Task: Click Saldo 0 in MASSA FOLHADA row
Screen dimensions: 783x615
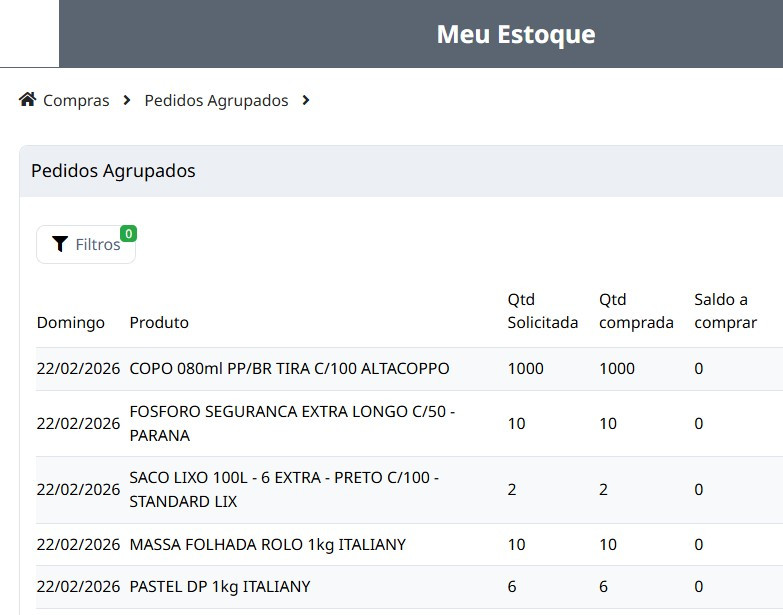Action: pos(699,544)
